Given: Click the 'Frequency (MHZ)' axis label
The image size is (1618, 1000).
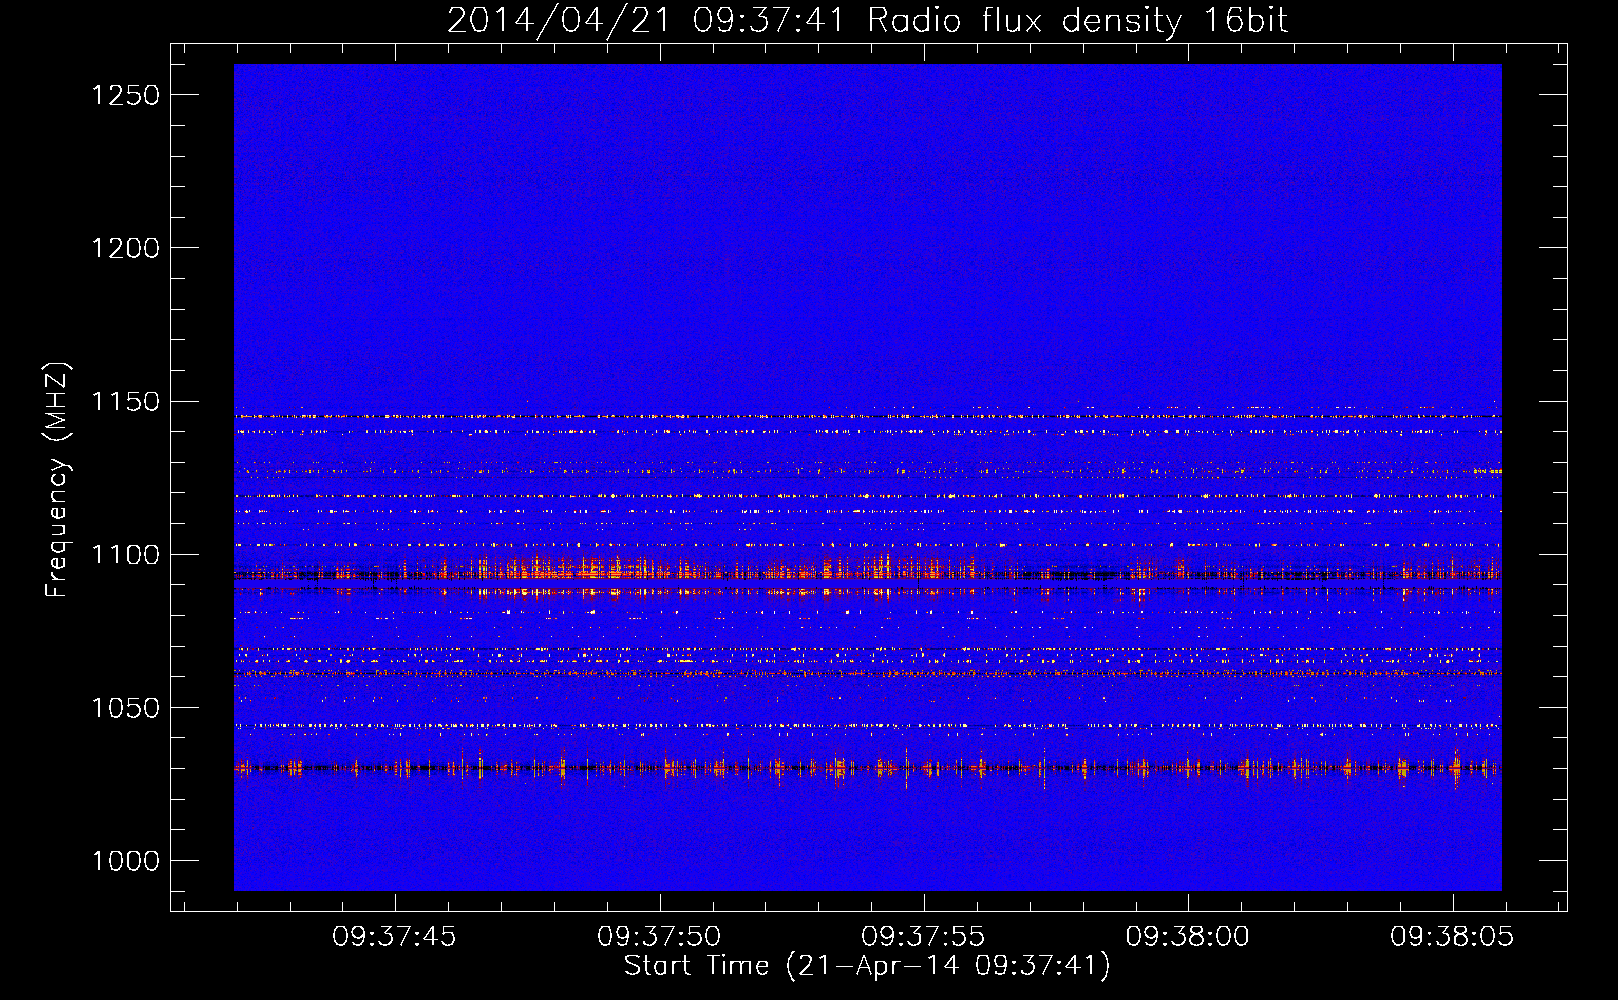Looking at the screenshot, I should (58, 480).
